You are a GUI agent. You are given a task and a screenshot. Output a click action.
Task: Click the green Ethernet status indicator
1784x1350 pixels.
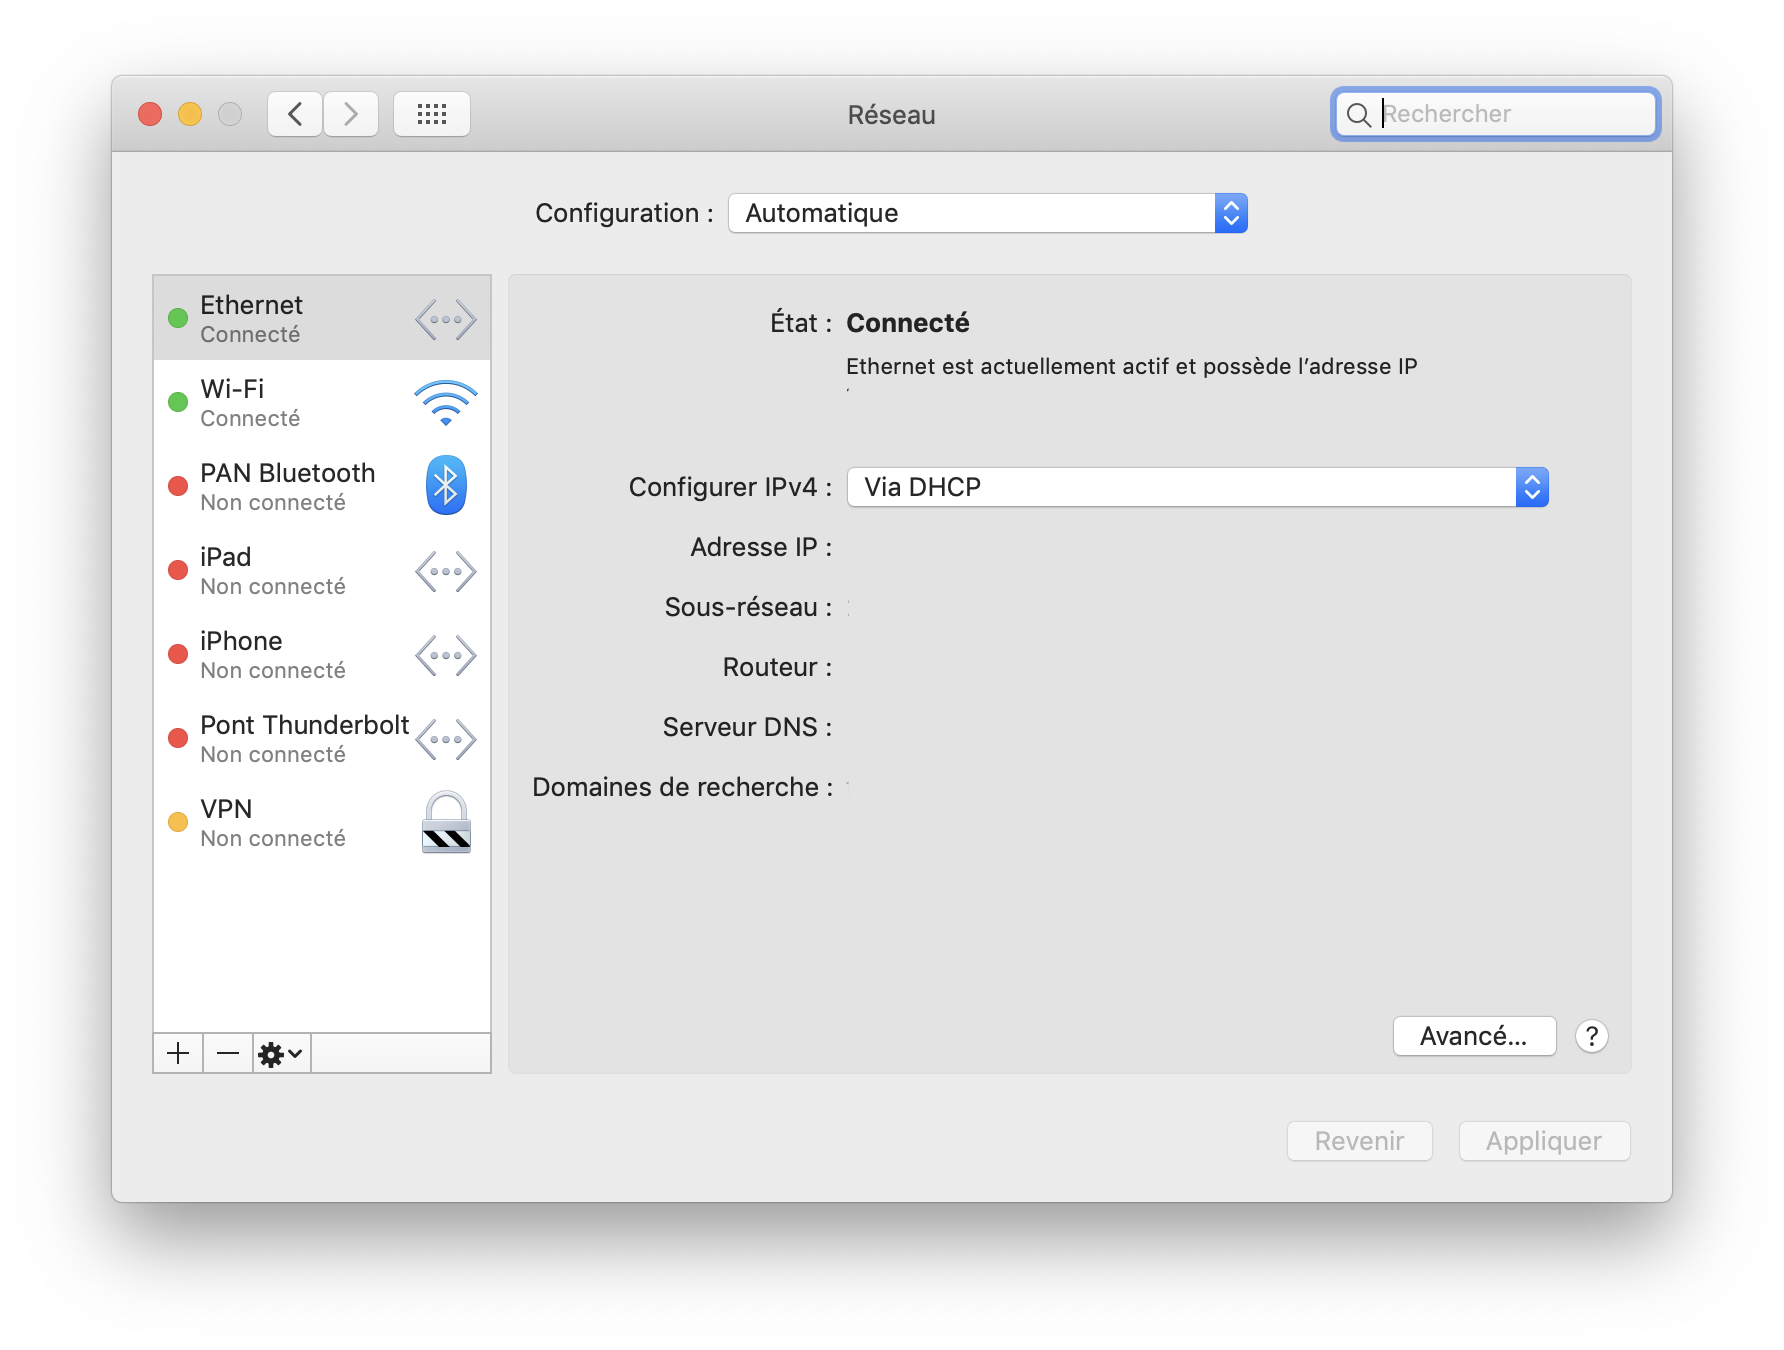[179, 317]
